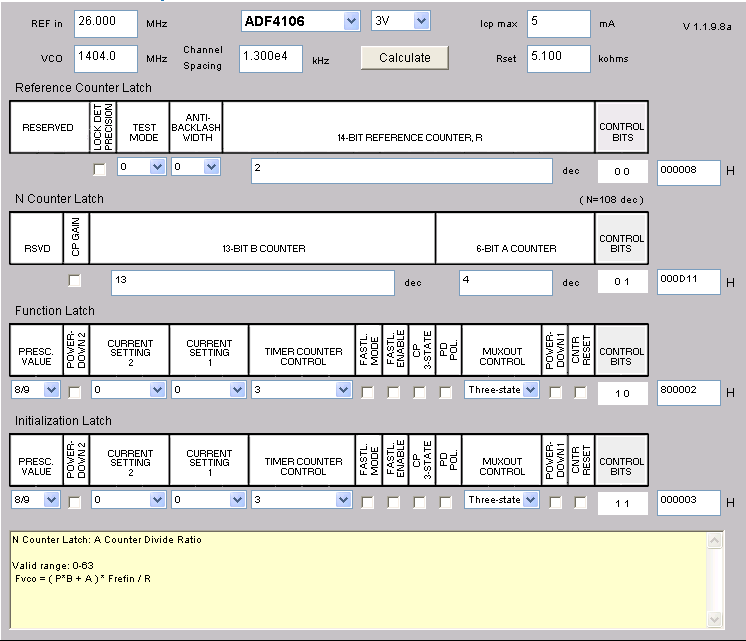Toggle Function Latch Power-Down 2 checkbox

(x=75, y=392)
